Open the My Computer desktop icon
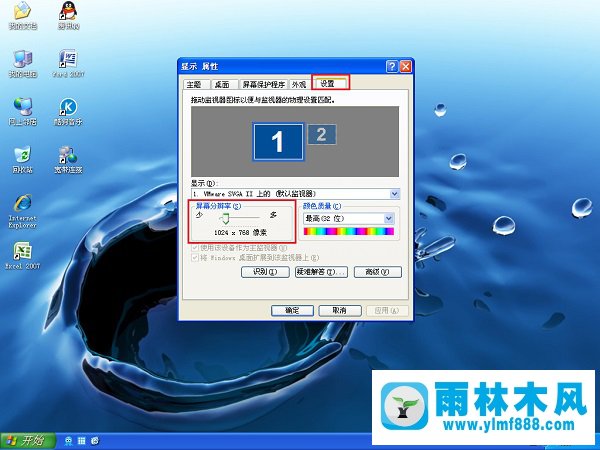Viewport: 600px width, 450px height. point(23,63)
